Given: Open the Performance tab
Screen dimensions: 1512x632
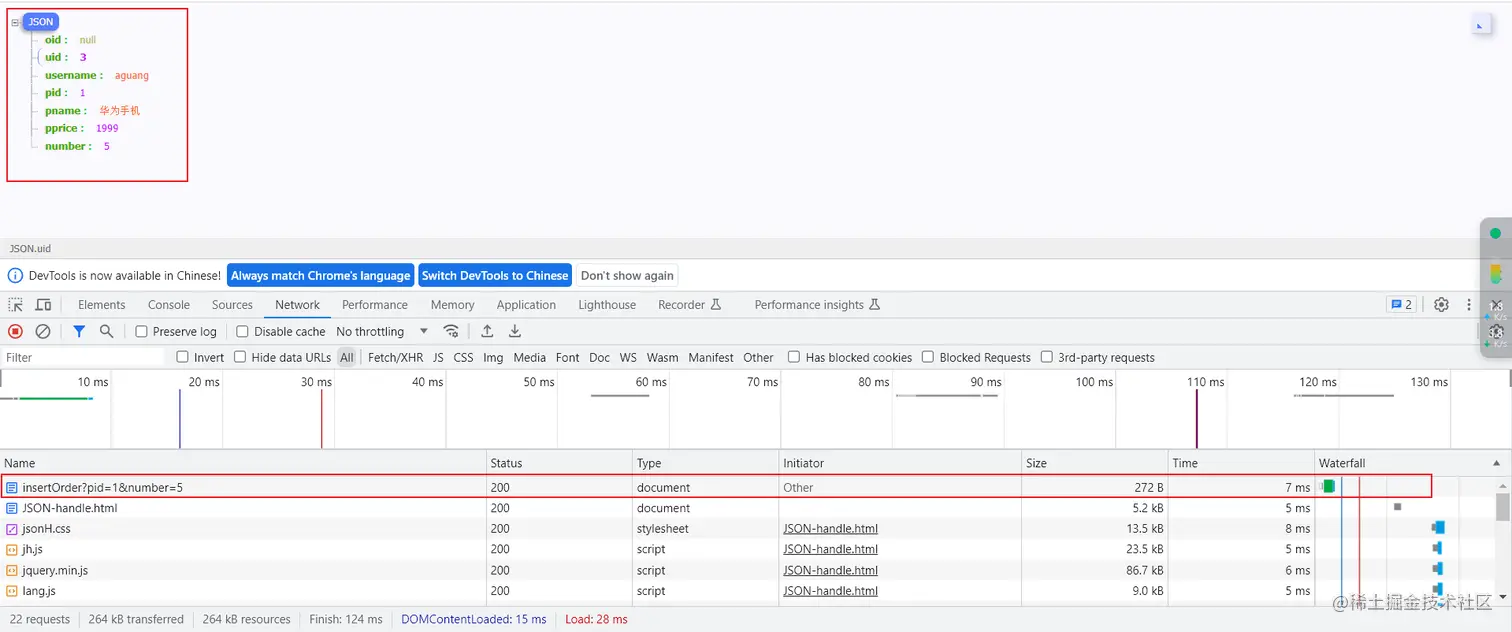Looking at the screenshot, I should 375,305.
